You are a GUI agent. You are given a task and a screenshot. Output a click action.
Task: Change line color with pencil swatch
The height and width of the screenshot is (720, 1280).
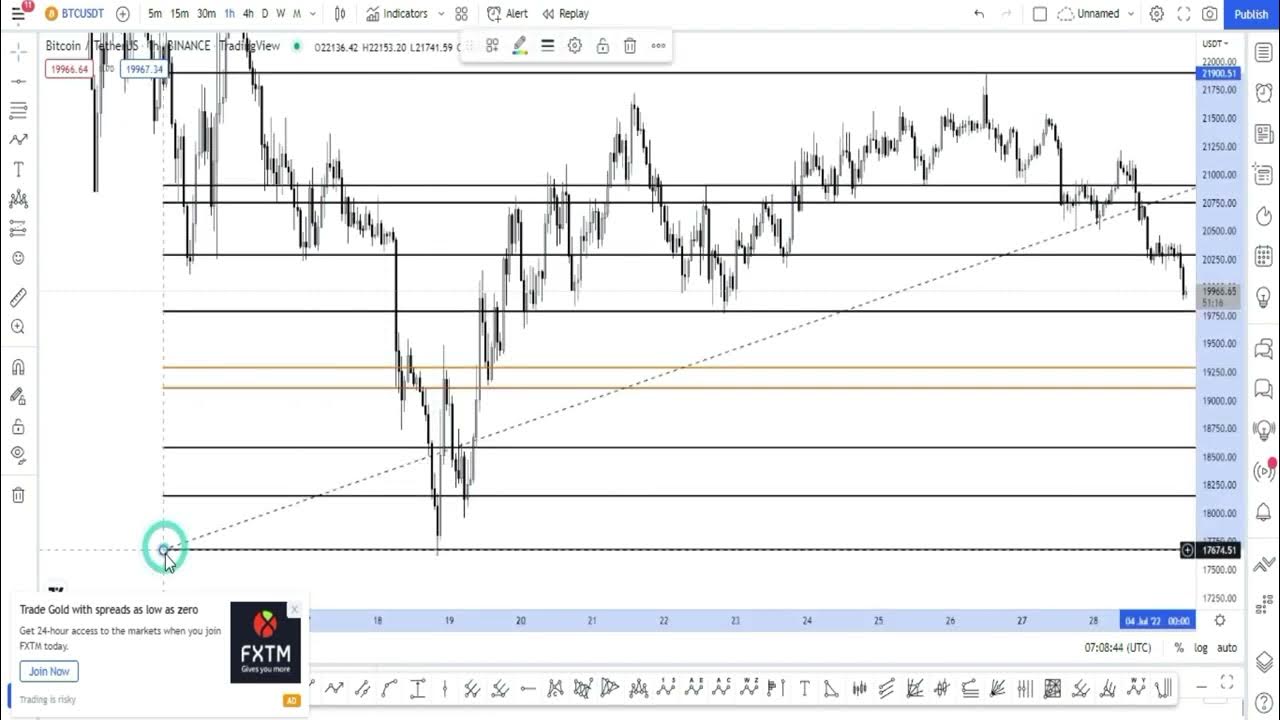pos(520,45)
